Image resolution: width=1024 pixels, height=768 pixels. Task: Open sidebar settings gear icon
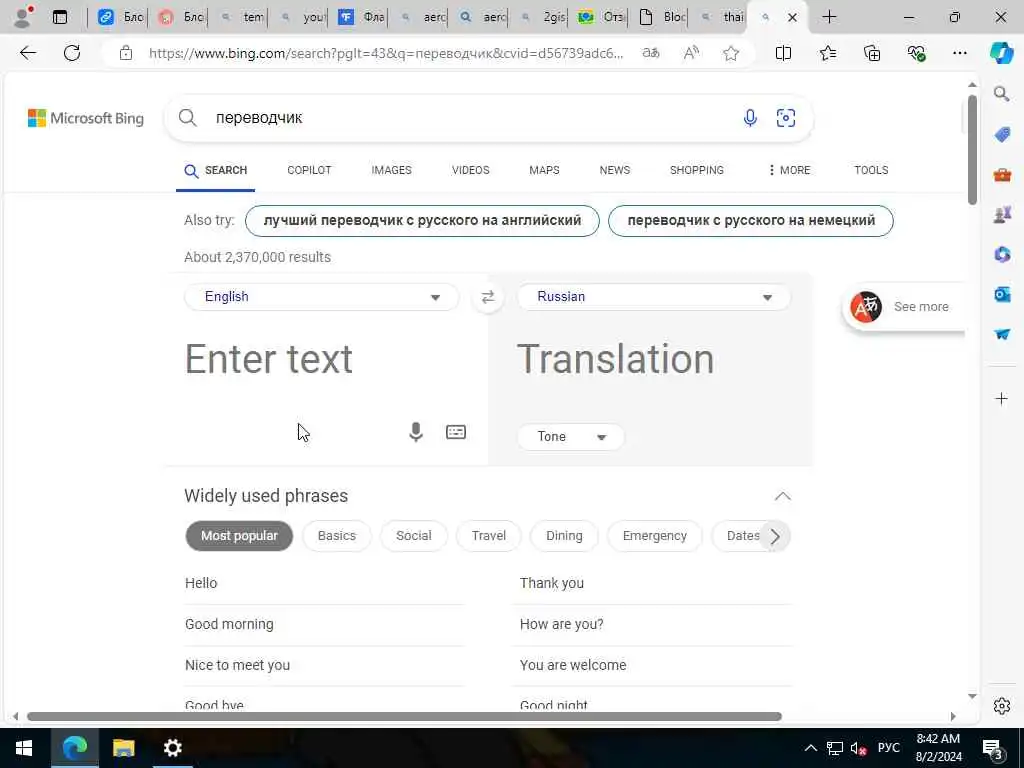[x=1002, y=706]
